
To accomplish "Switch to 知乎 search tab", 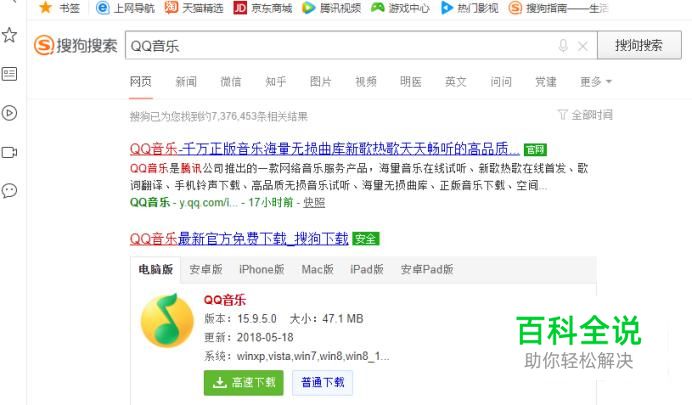I will coord(276,82).
